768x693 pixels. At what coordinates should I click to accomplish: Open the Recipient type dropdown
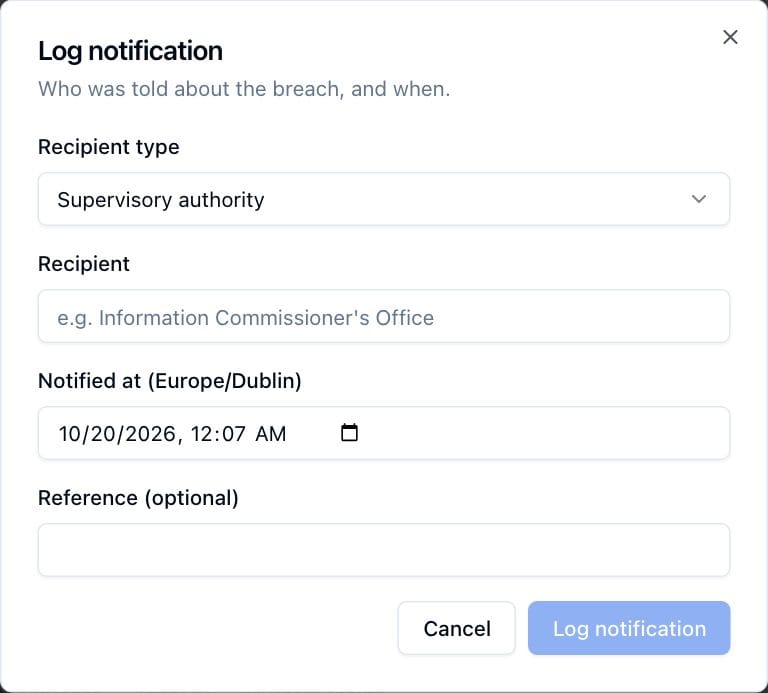[x=384, y=199]
